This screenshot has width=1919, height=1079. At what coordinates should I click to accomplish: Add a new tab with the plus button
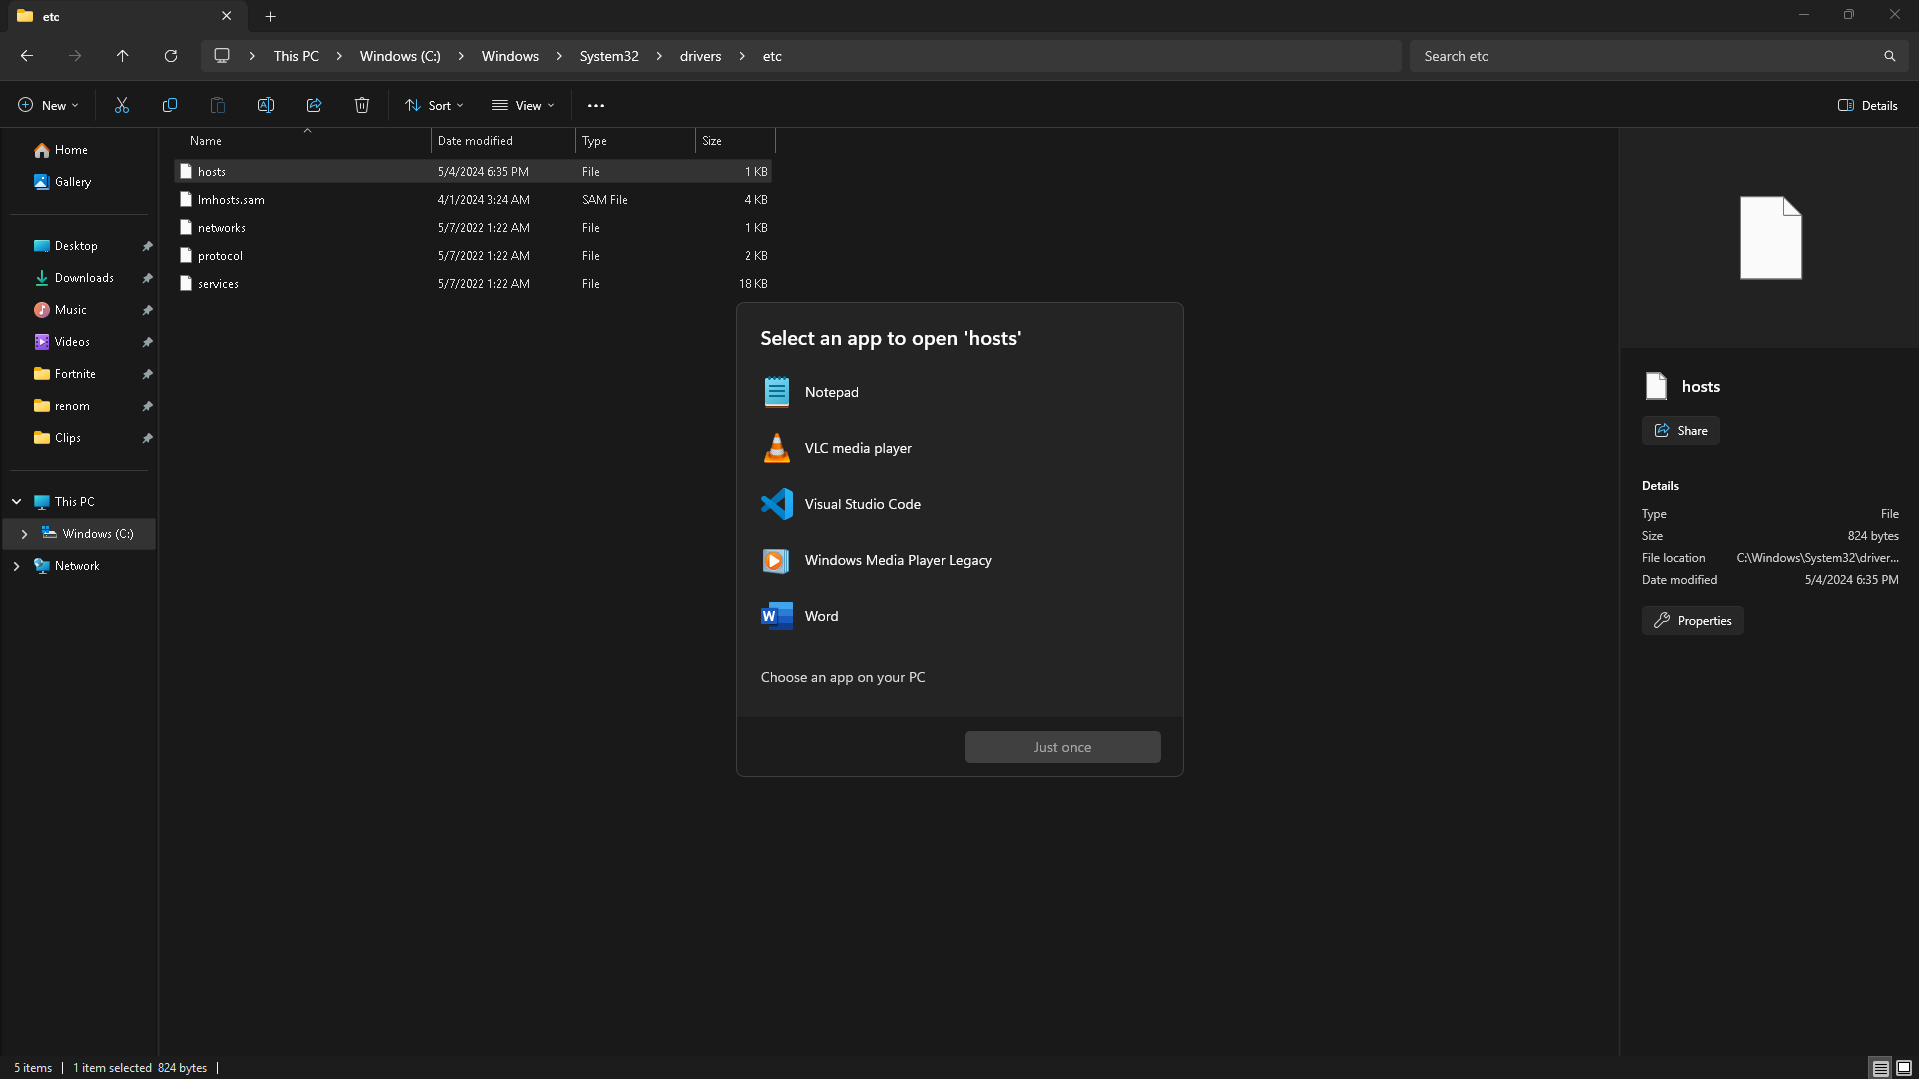tap(271, 16)
